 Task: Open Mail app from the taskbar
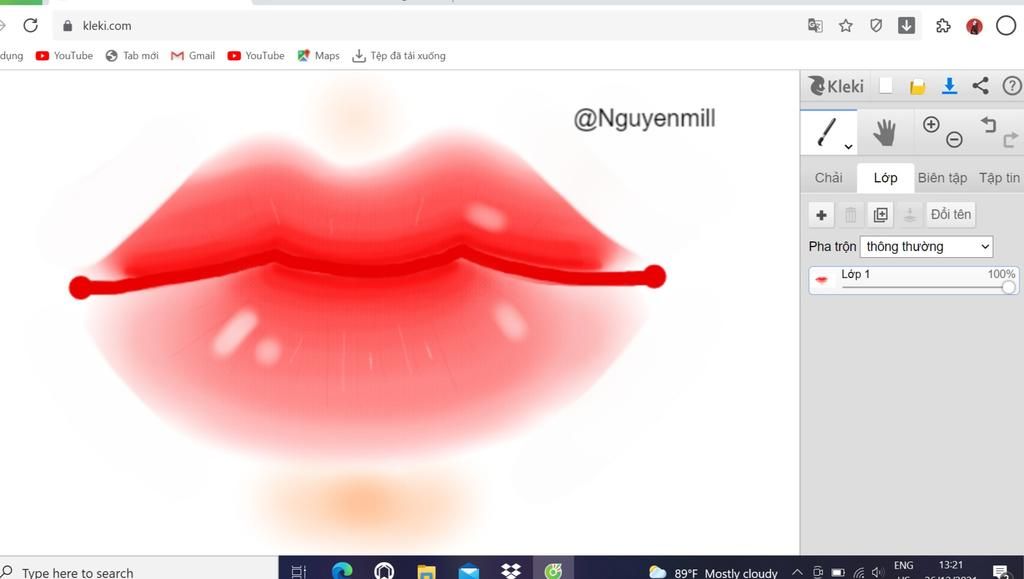click(468, 572)
